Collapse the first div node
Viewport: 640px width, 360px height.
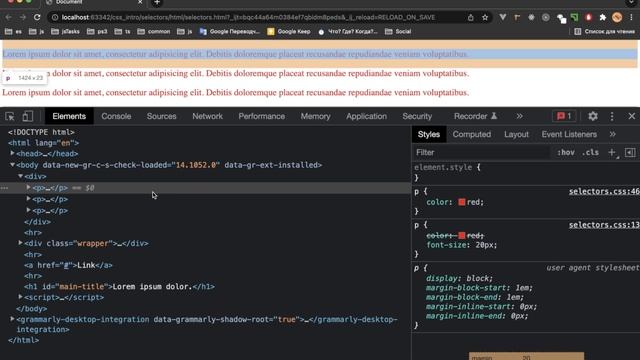click(20, 176)
